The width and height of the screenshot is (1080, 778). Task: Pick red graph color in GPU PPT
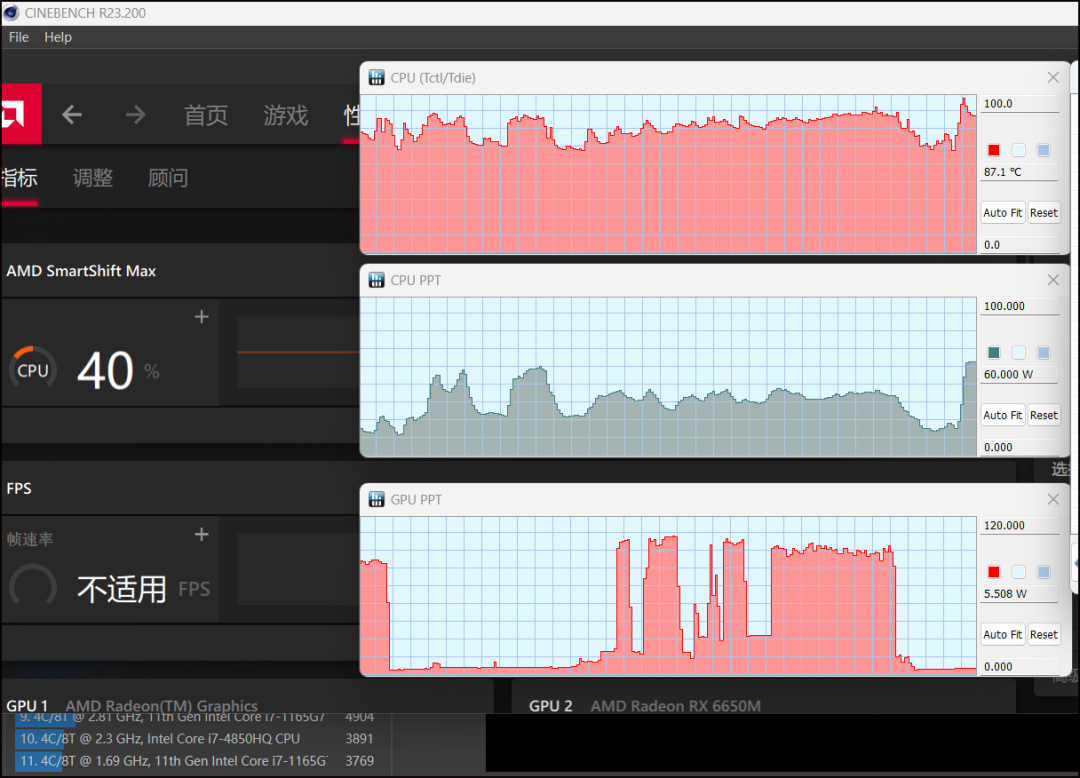[x=993, y=571]
